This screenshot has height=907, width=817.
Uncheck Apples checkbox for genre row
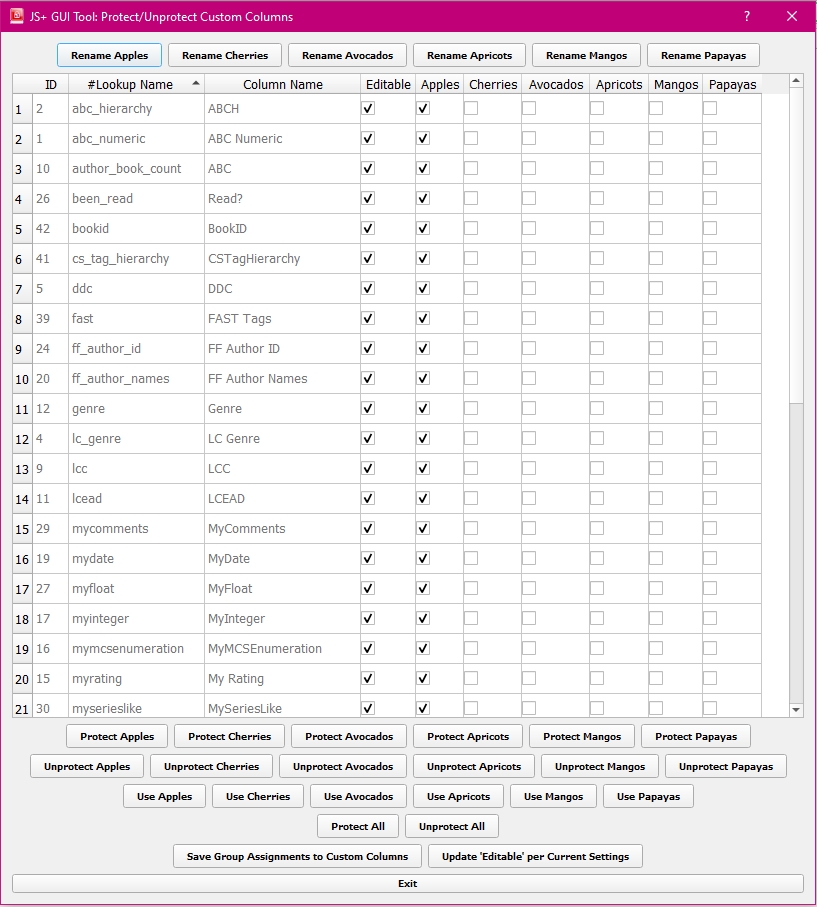(423, 408)
